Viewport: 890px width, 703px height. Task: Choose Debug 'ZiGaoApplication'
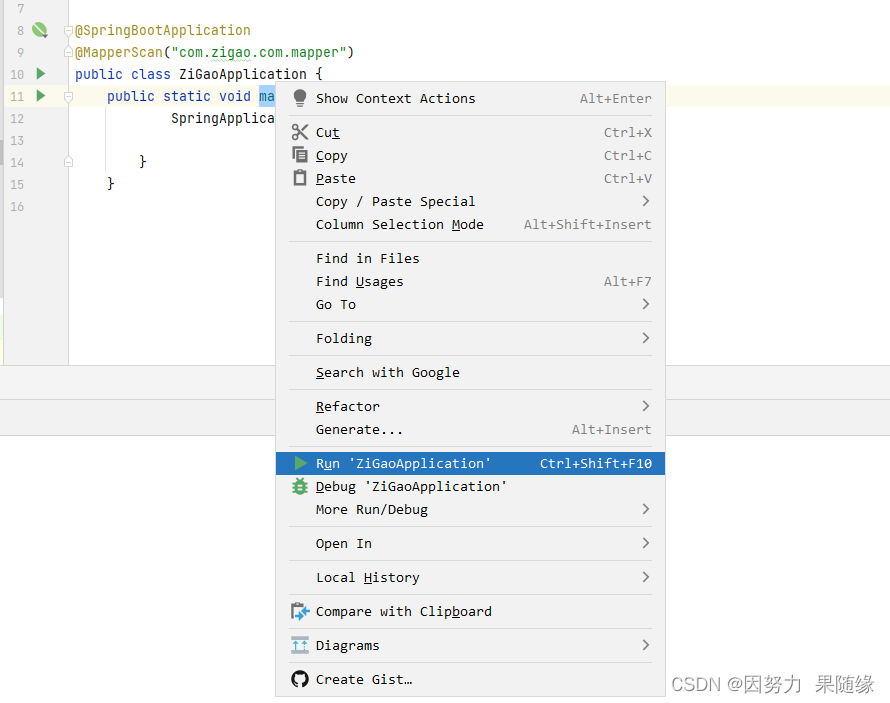470,486
